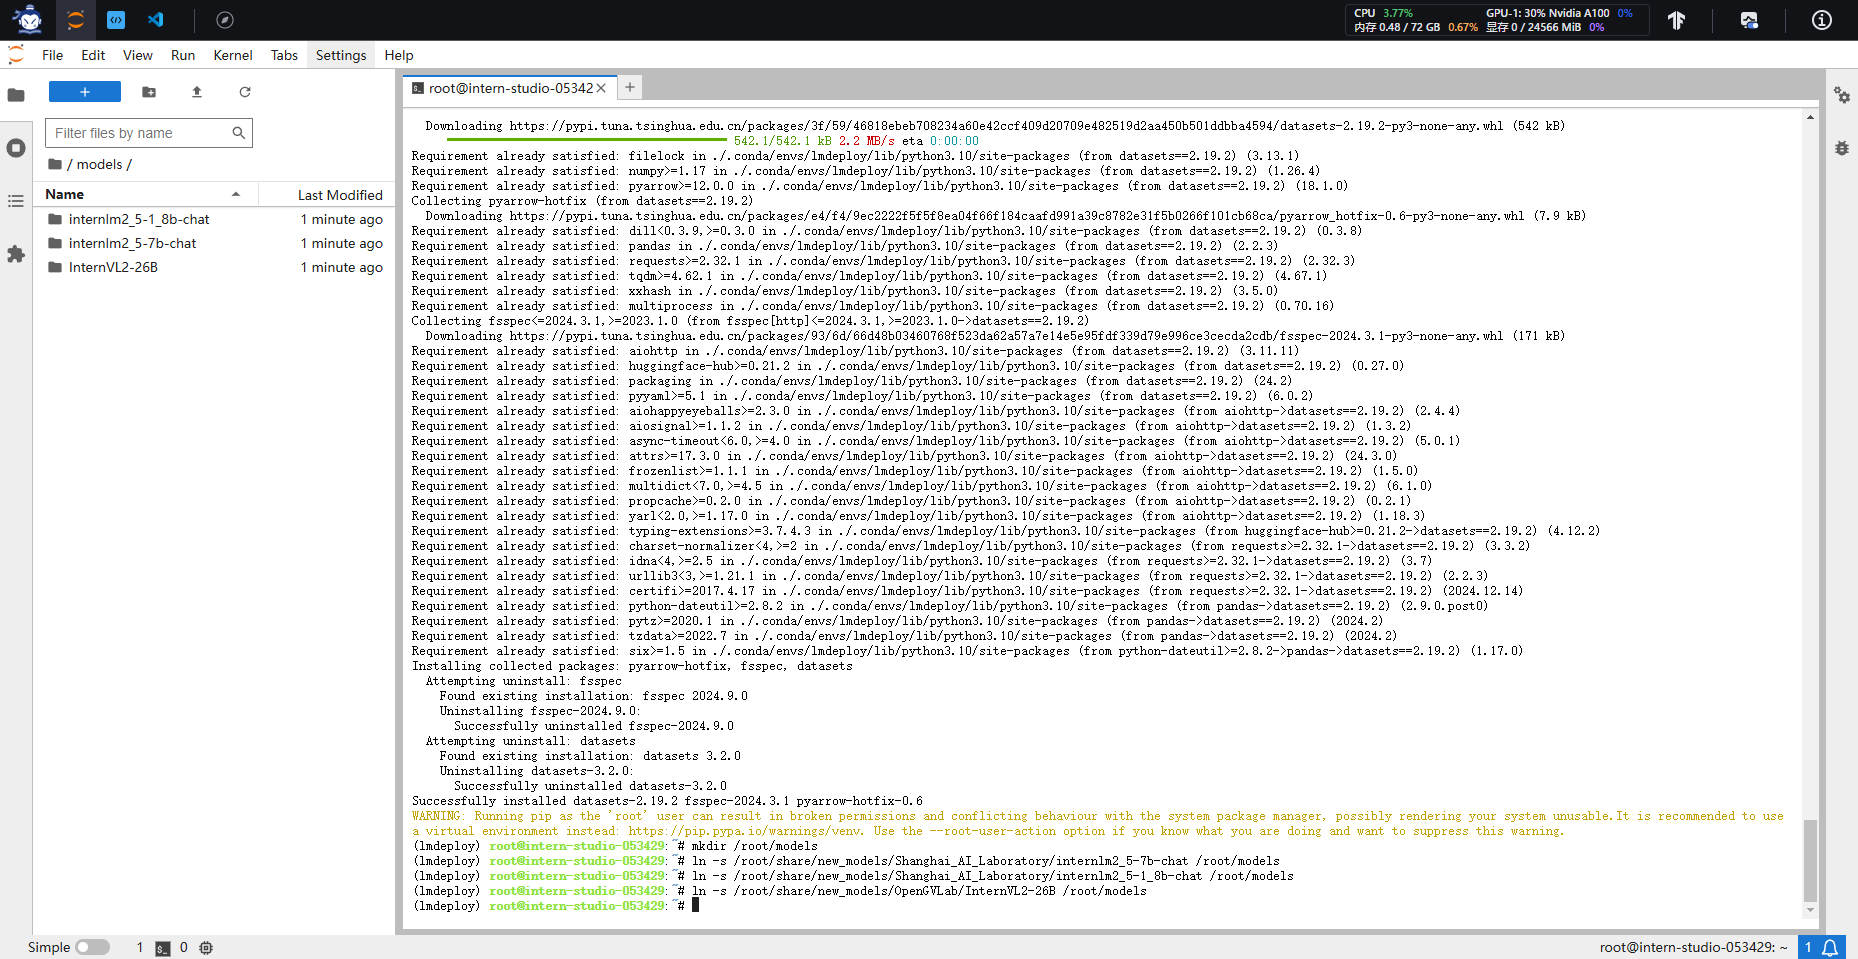Click terminal scrollbar up arrow
The height and width of the screenshot is (959, 1858).
[1810, 117]
